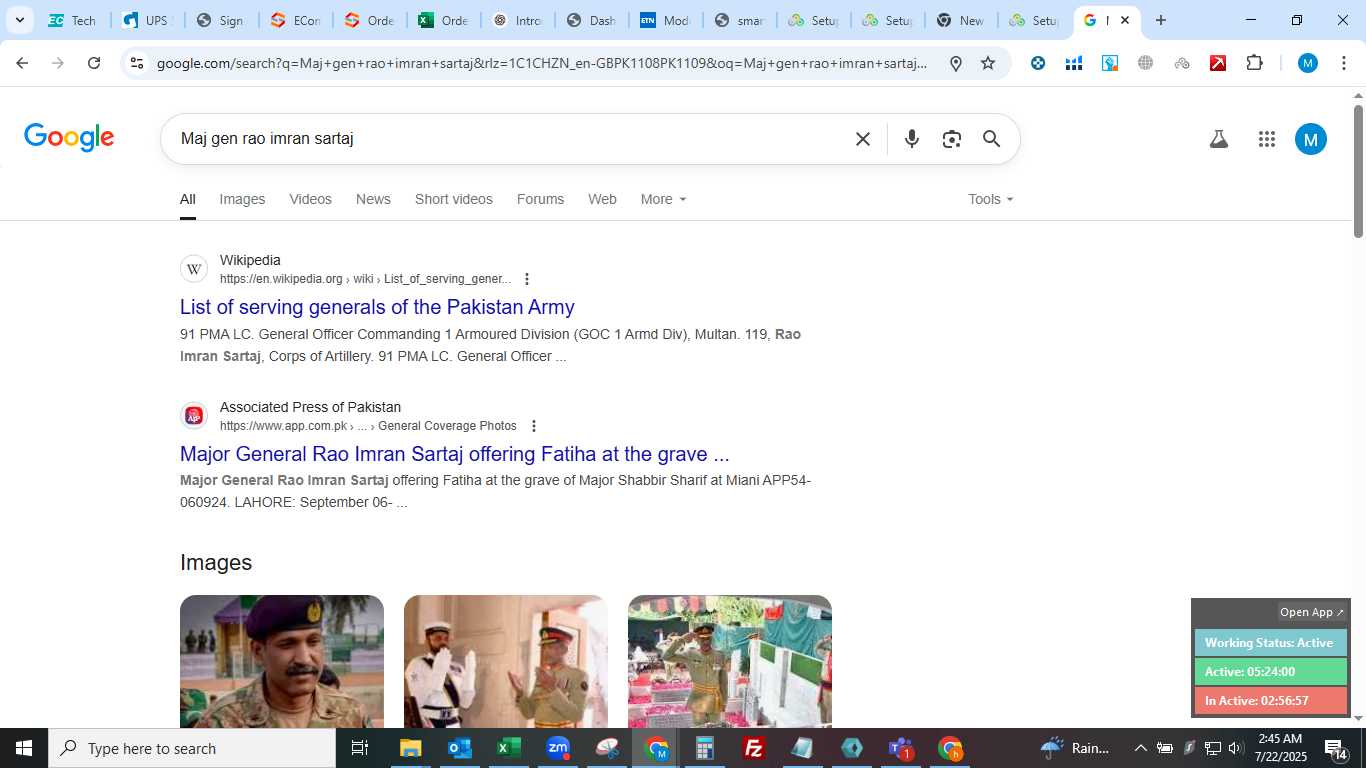Open more options for the Associated Press result
The width and height of the screenshot is (1366, 768).
[533, 426]
